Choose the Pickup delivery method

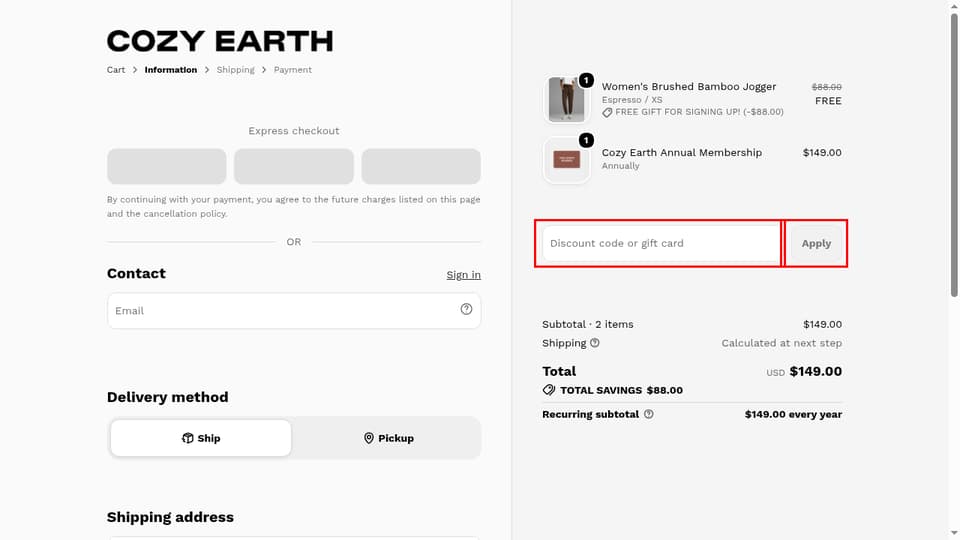pos(388,438)
